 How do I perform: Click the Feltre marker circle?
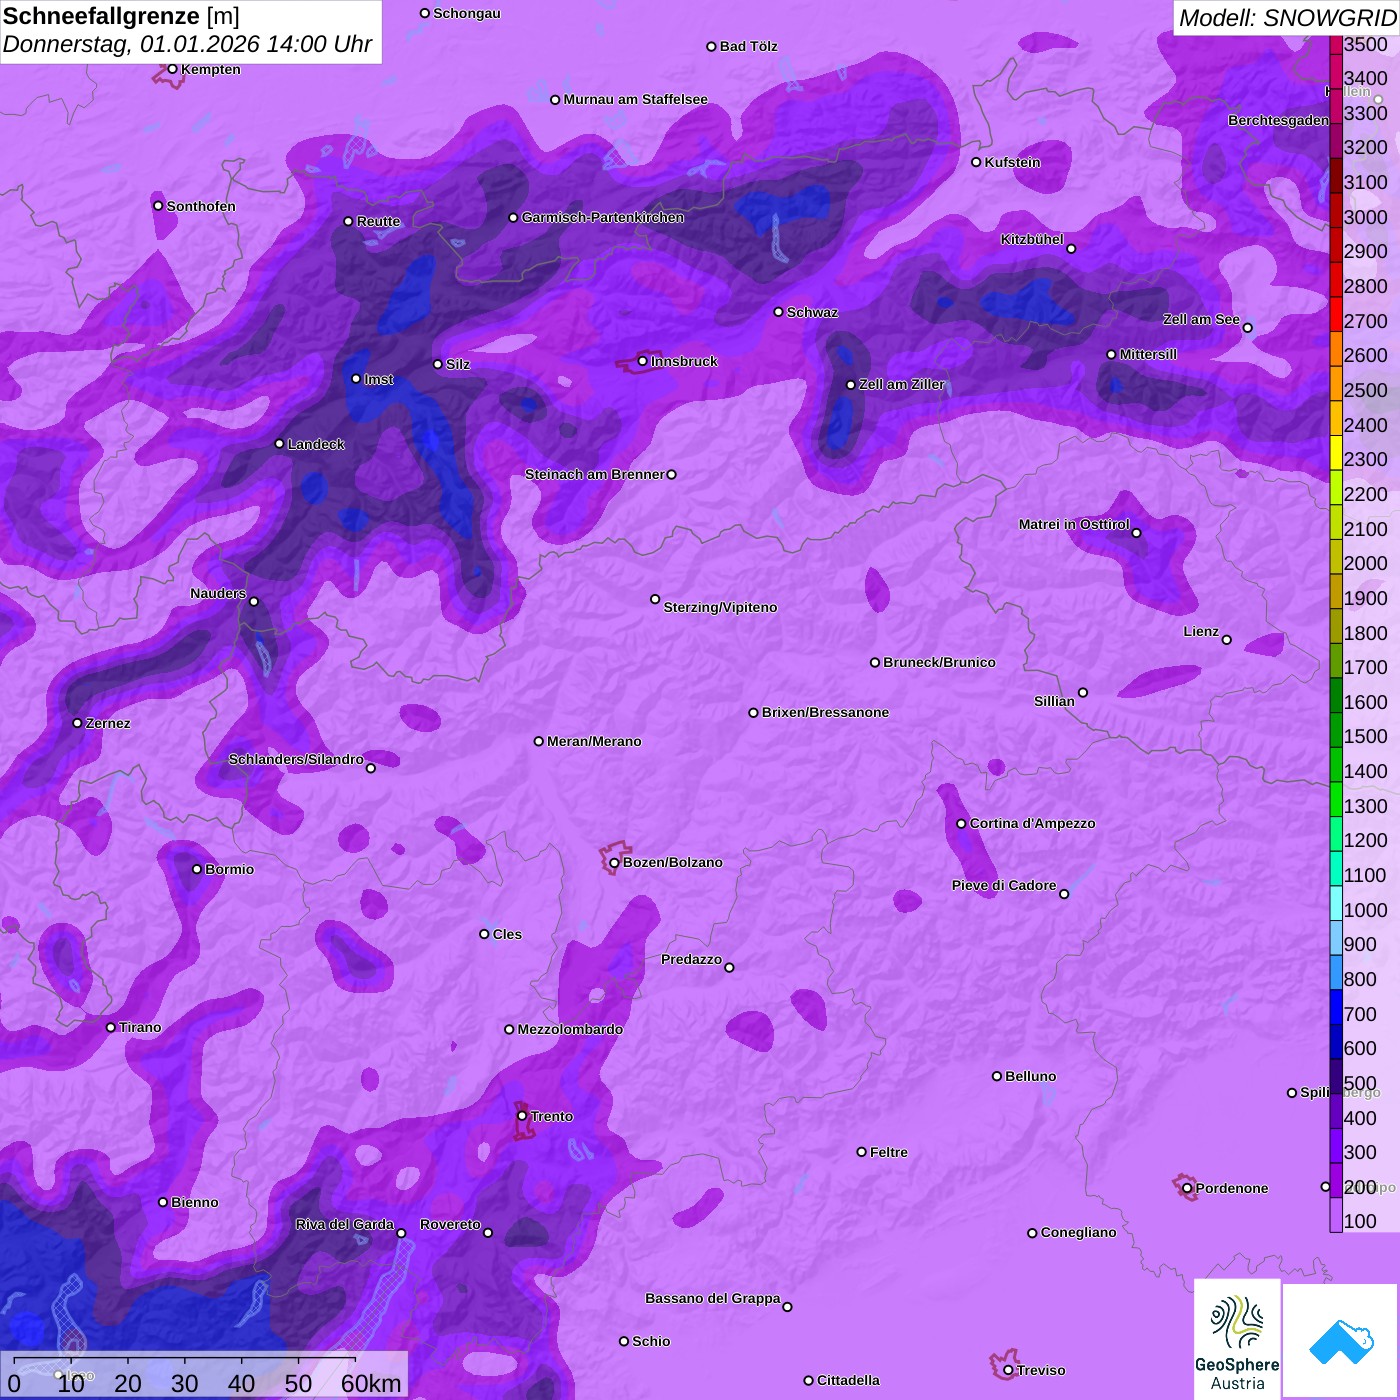[862, 1152]
